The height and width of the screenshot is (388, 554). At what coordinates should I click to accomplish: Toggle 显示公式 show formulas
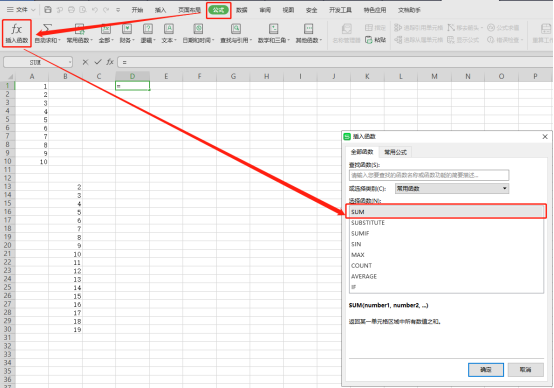pyautogui.click(x=463, y=40)
